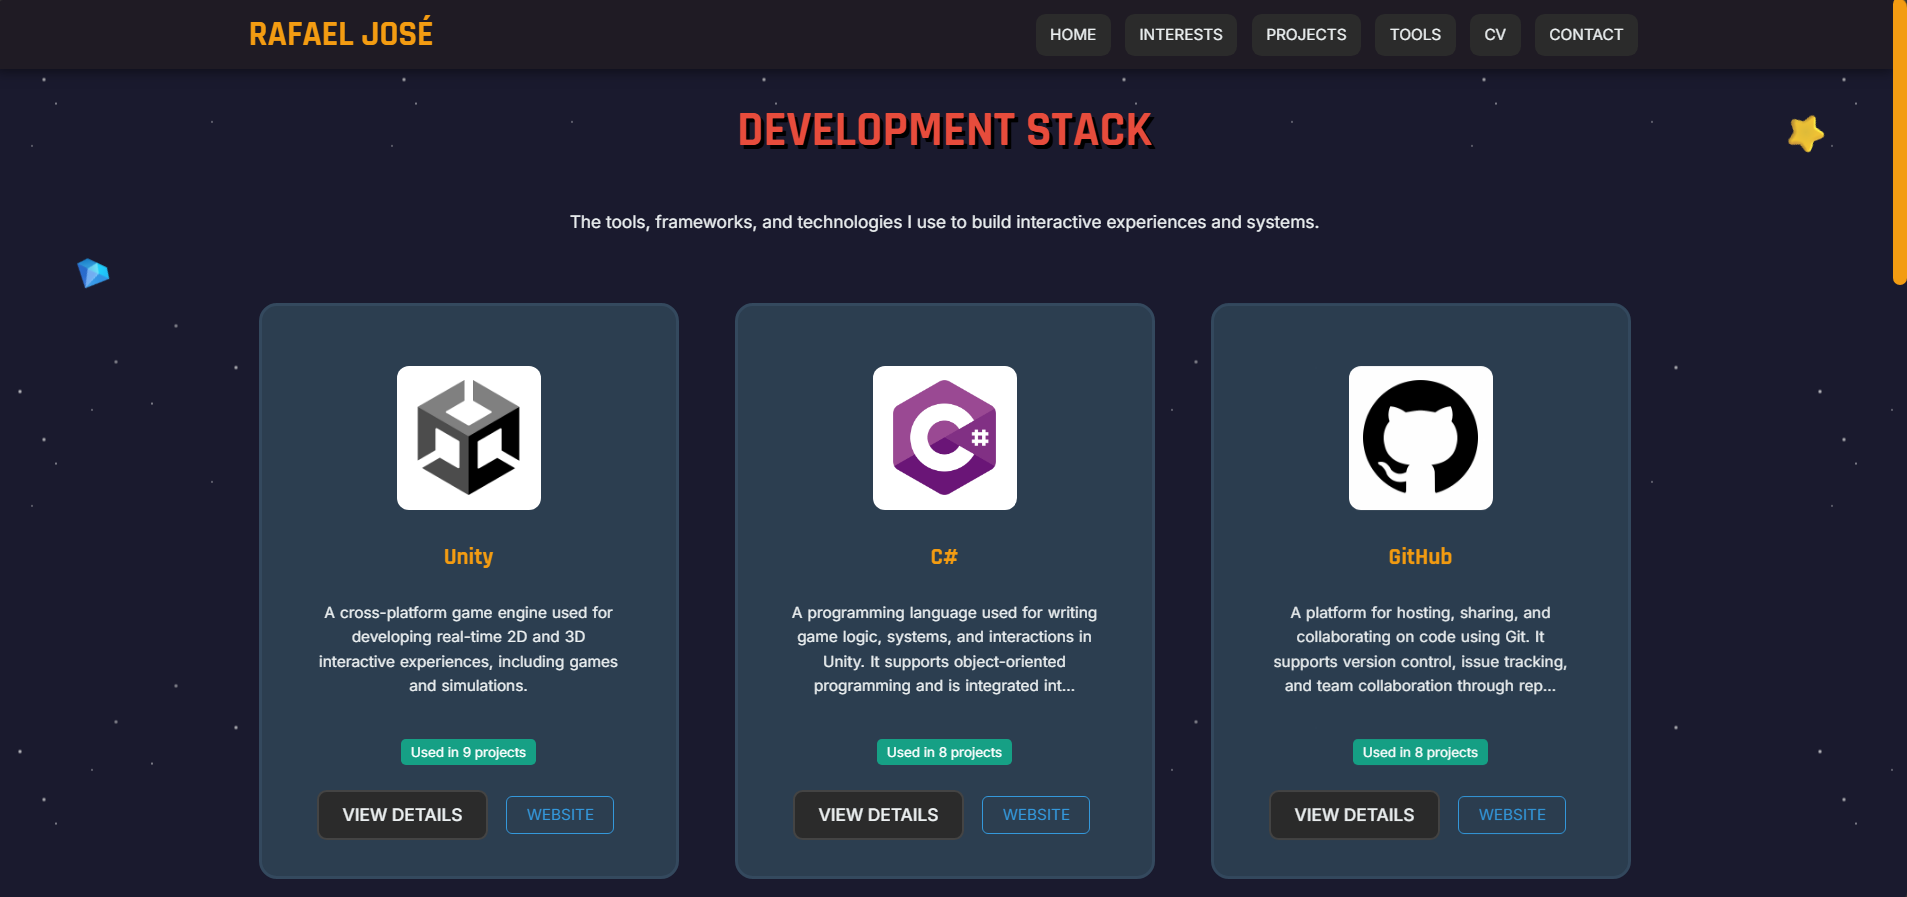
Task: Click the Unity cube logo icon
Action: [469, 438]
